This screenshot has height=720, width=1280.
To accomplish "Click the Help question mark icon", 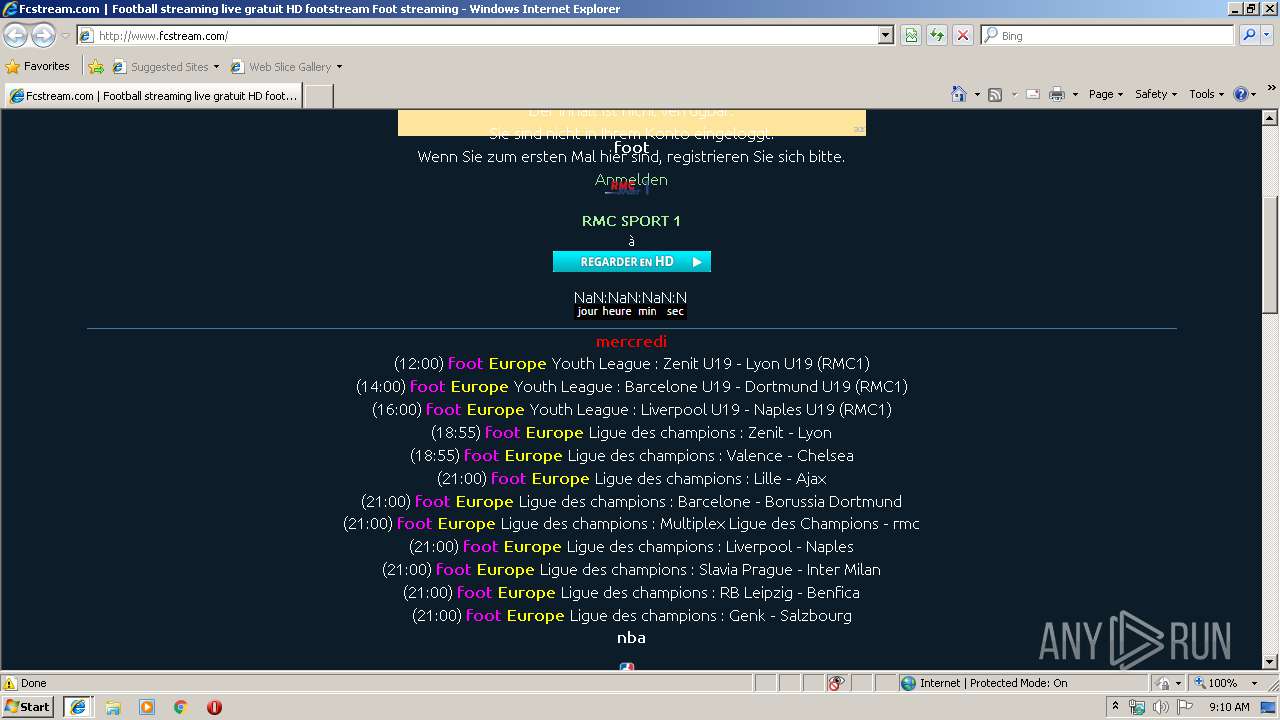I will (1241, 94).
